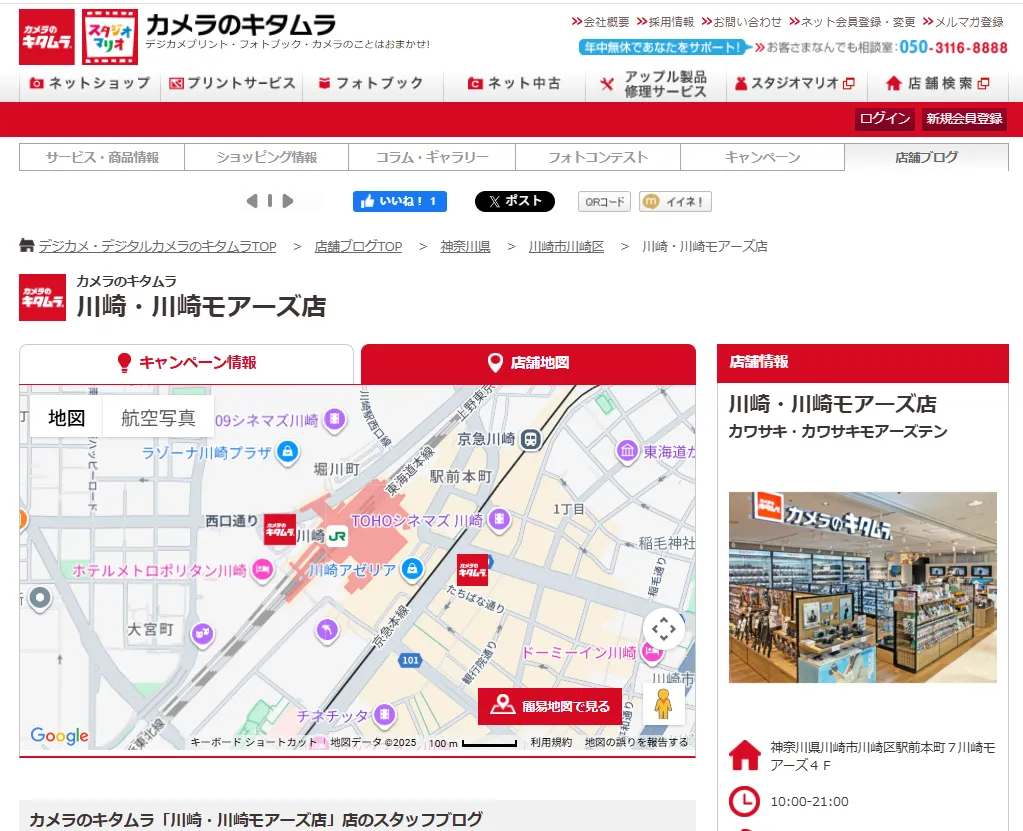Click the 利用規約 link on the map

551,742
